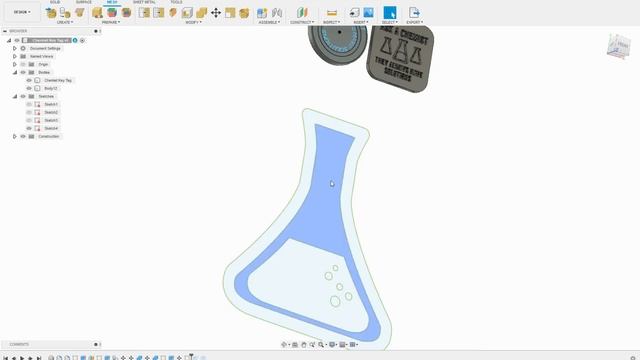Viewport: 640px width, 360px height.
Task: Jump to timeline end
Action: pyautogui.click(x=39, y=358)
